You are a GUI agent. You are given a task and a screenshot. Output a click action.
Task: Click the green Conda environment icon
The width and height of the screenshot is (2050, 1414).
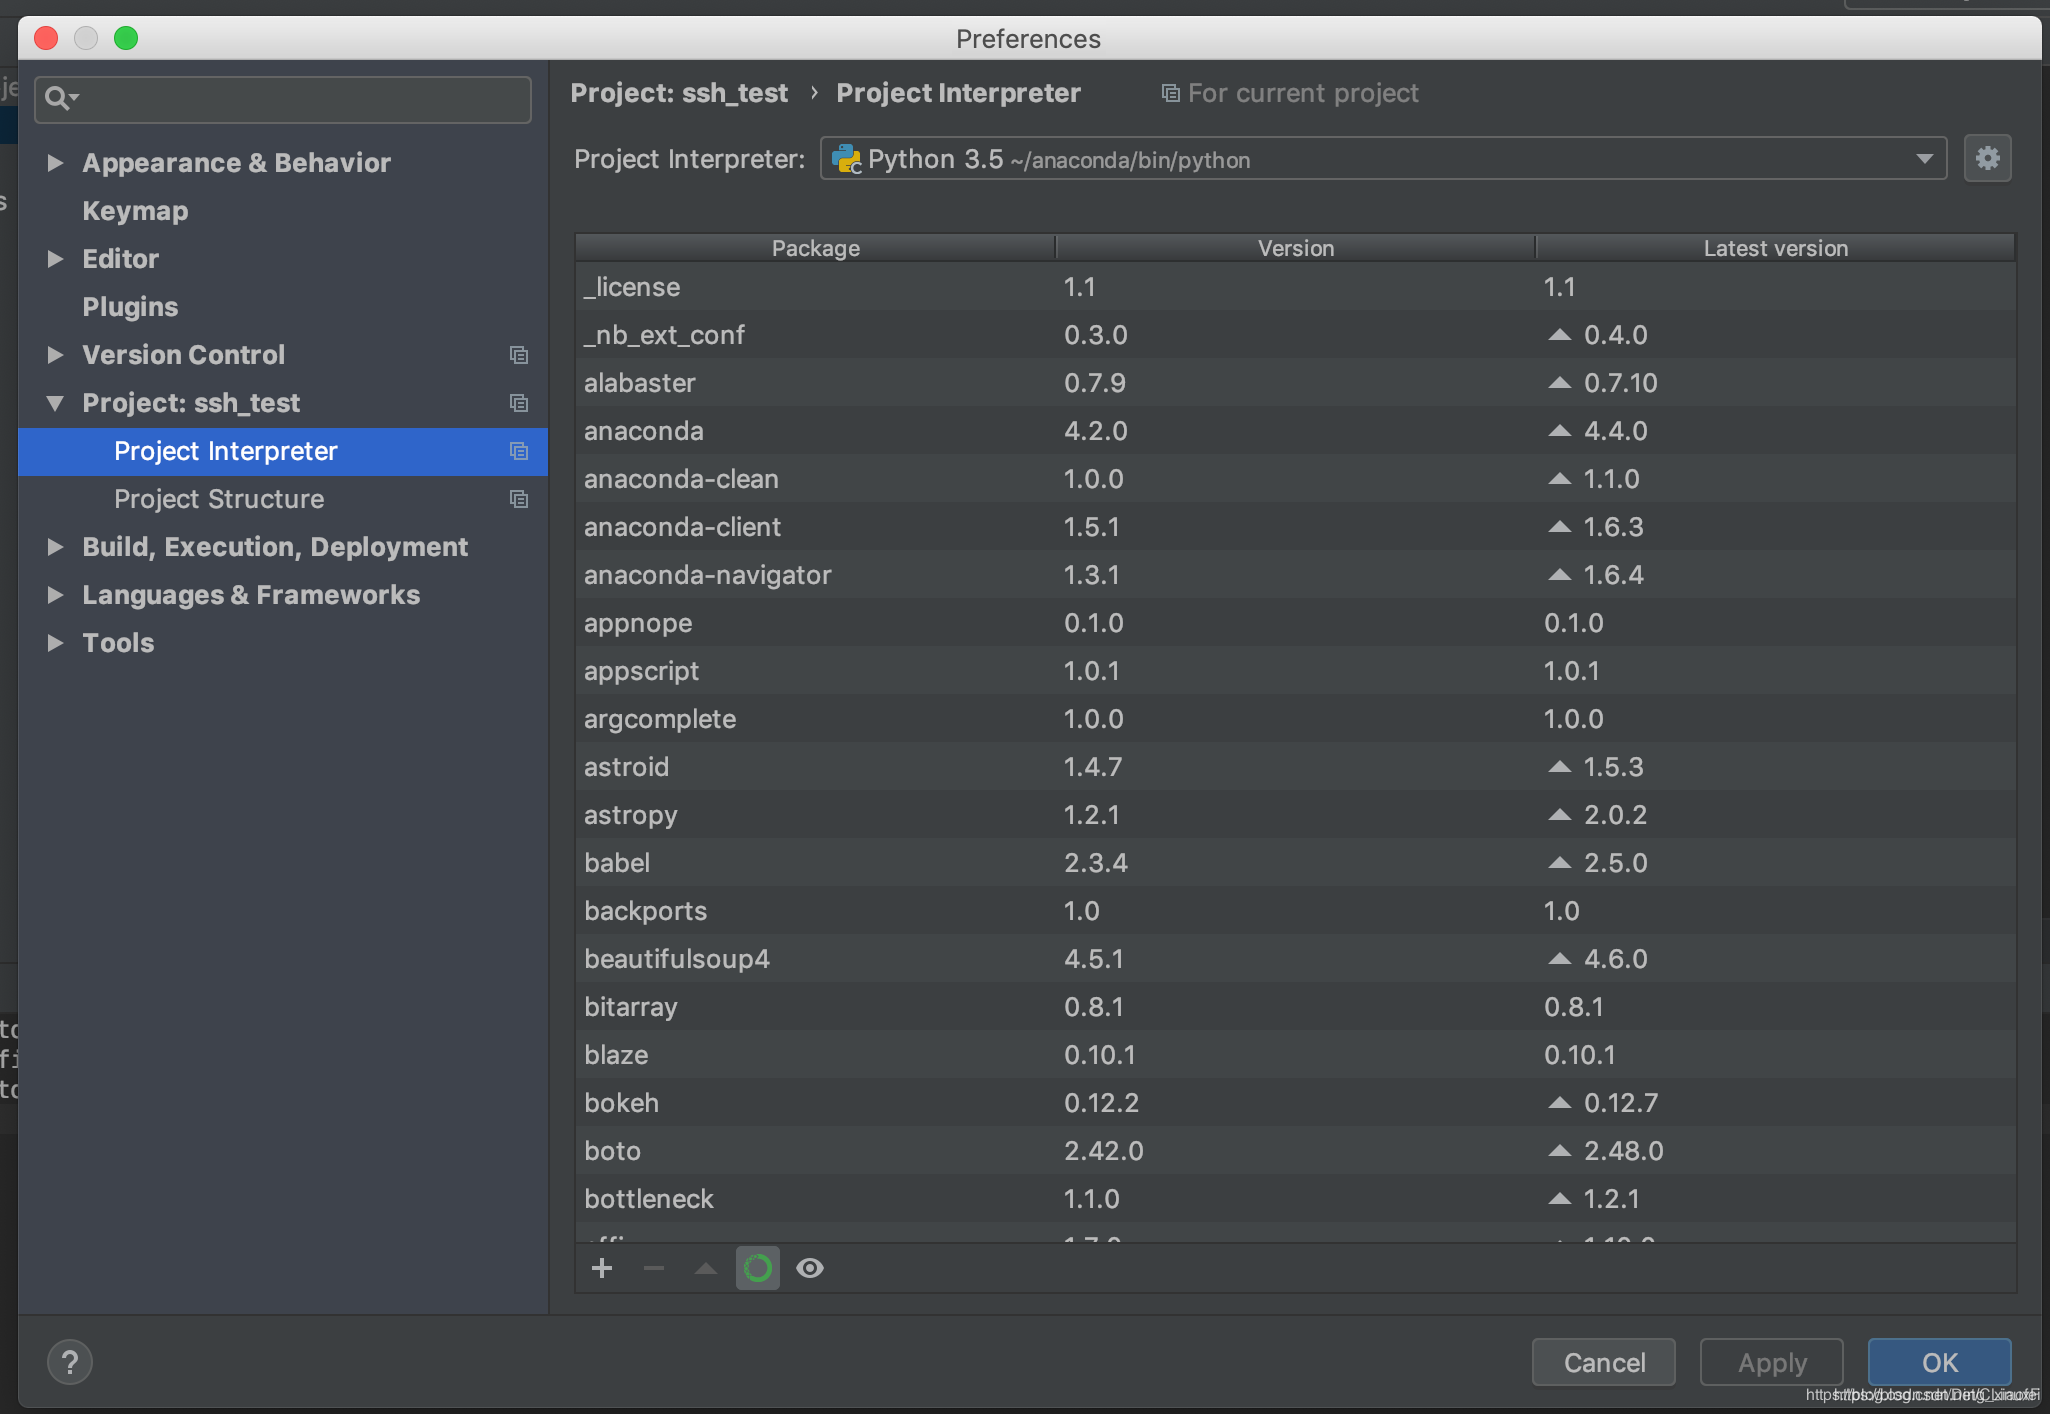(758, 1269)
